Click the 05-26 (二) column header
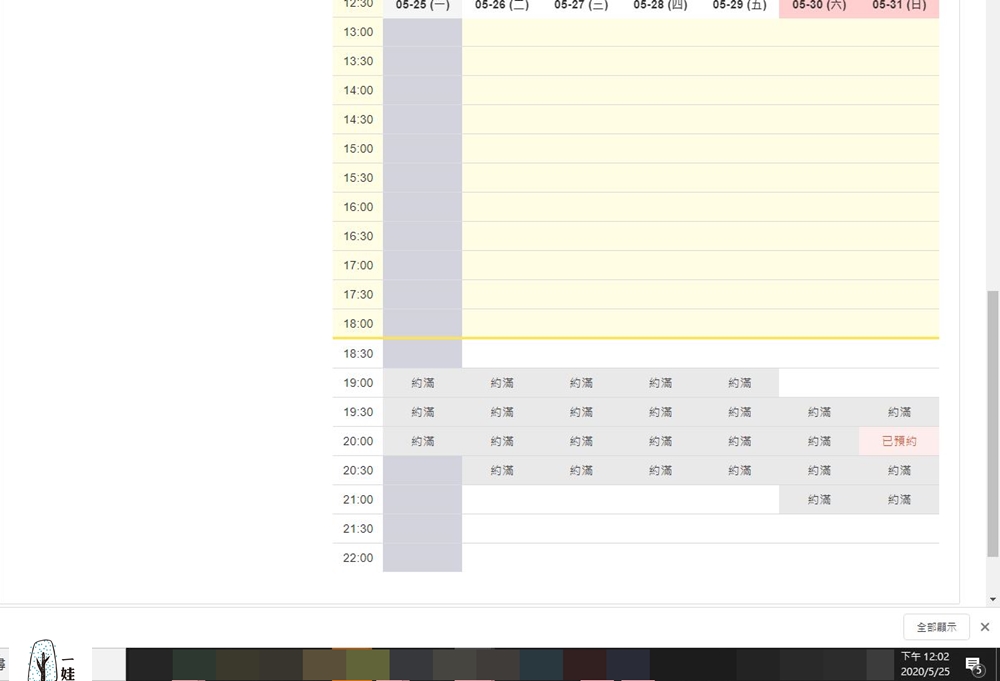This screenshot has height=681, width=1000. click(x=502, y=6)
